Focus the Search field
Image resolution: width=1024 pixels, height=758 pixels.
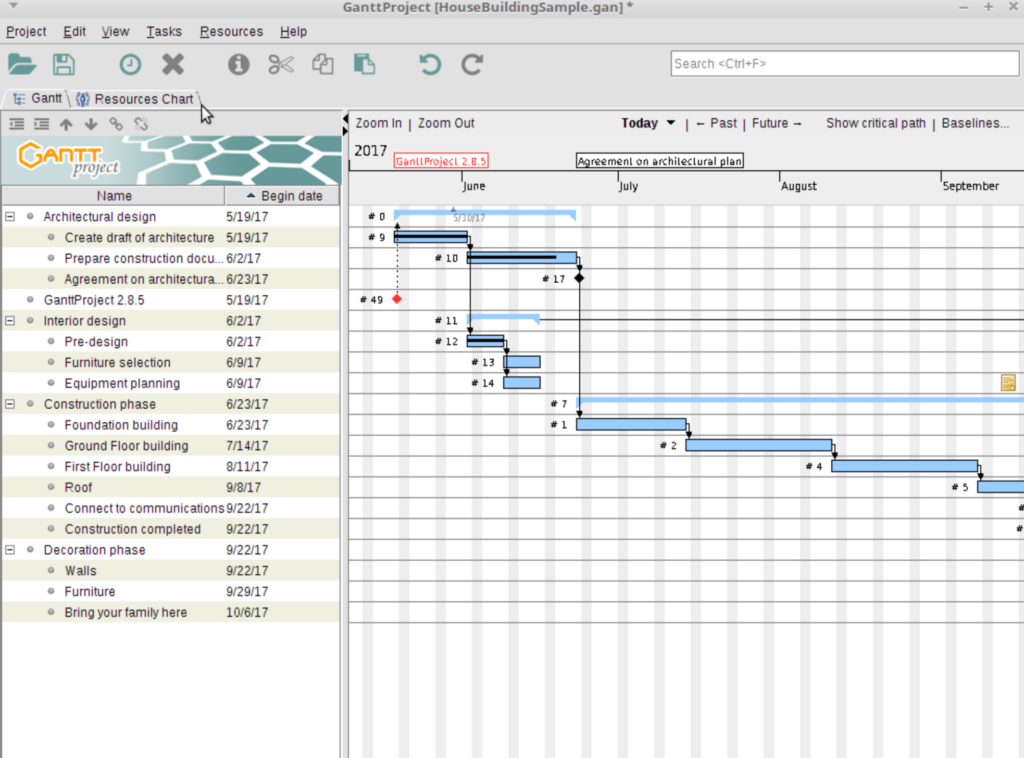point(844,64)
